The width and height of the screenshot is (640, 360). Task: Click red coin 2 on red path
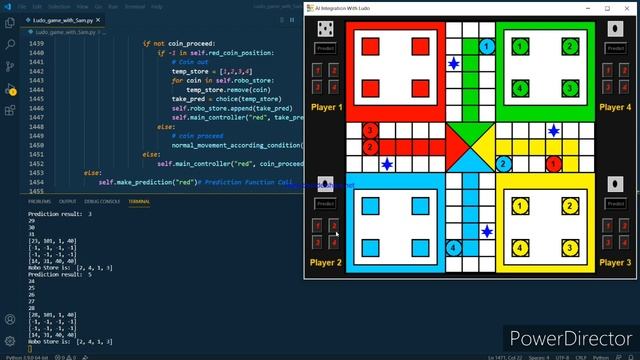(370, 147)
